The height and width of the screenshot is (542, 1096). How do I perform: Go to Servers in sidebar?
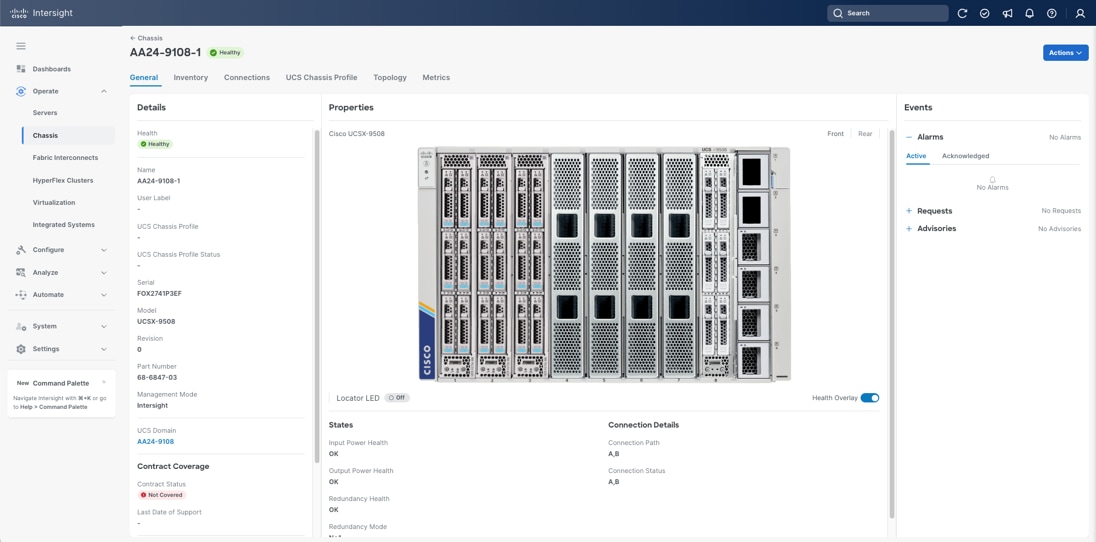click(45, 113)
